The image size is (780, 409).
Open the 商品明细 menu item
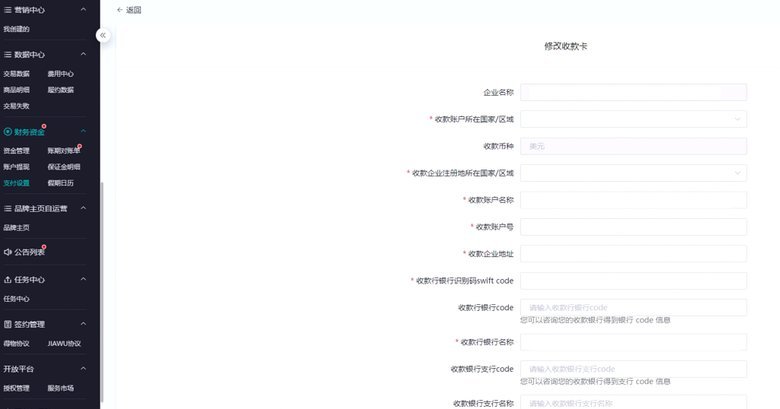[16, 90]
